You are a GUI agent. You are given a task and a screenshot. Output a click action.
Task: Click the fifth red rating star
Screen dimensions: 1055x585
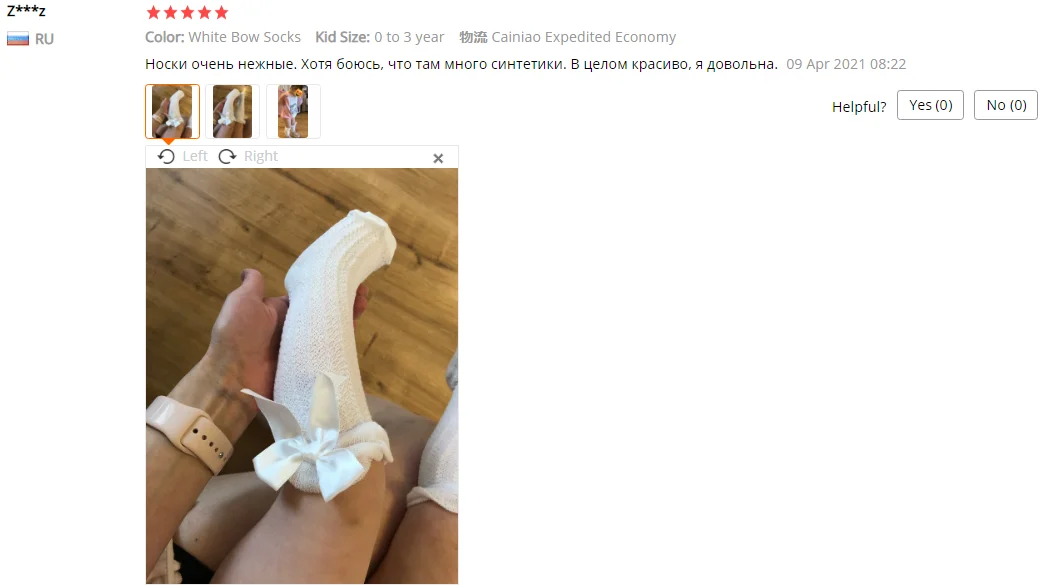tap(221, 13)
